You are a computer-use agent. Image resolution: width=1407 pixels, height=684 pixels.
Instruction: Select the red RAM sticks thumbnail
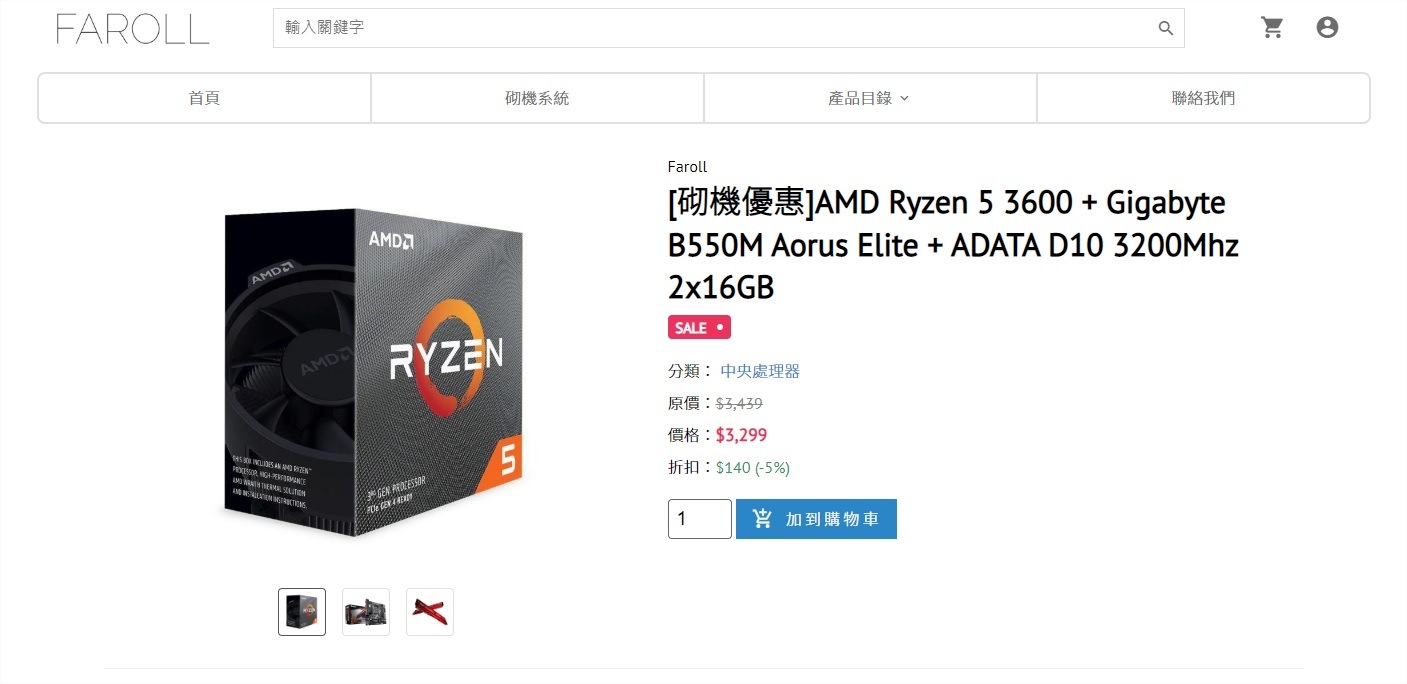(430, 612)
